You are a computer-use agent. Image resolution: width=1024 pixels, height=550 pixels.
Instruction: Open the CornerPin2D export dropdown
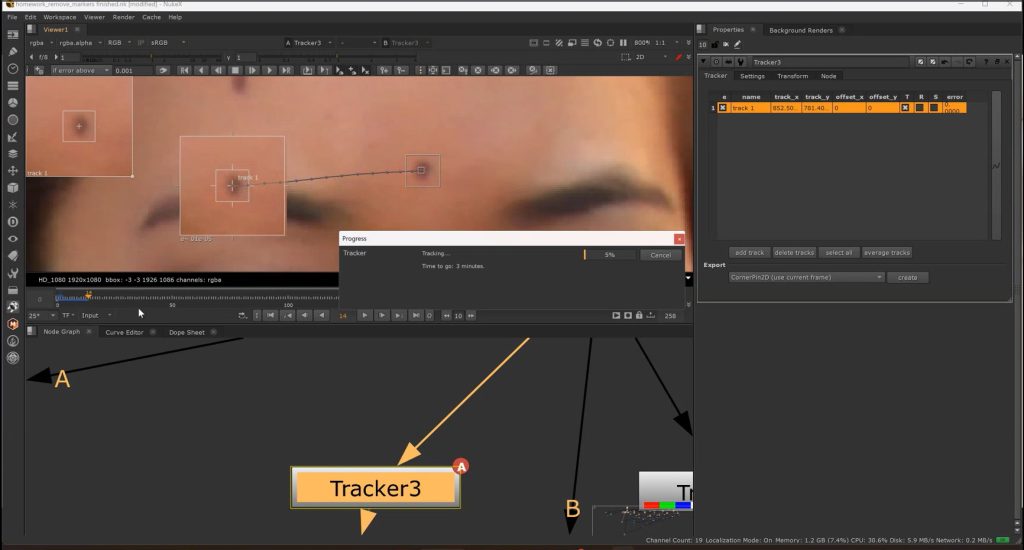806,278
